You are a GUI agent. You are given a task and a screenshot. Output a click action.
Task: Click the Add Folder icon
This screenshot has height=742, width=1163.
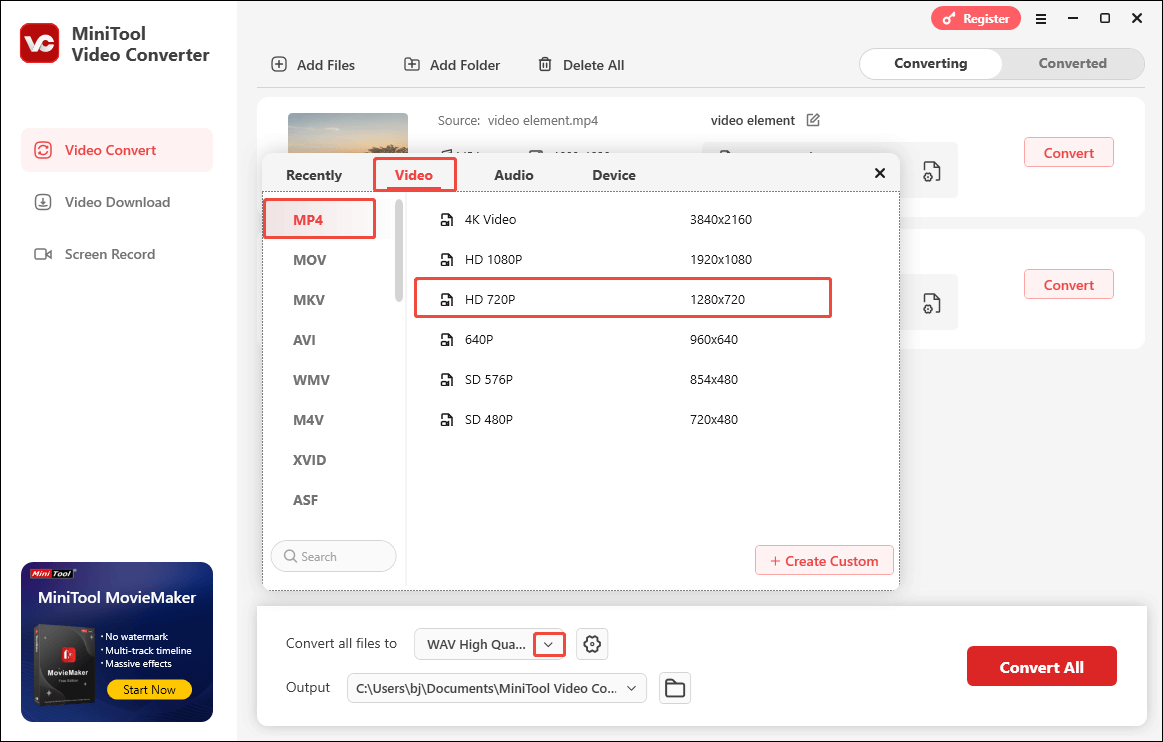[x=411, y=65]
